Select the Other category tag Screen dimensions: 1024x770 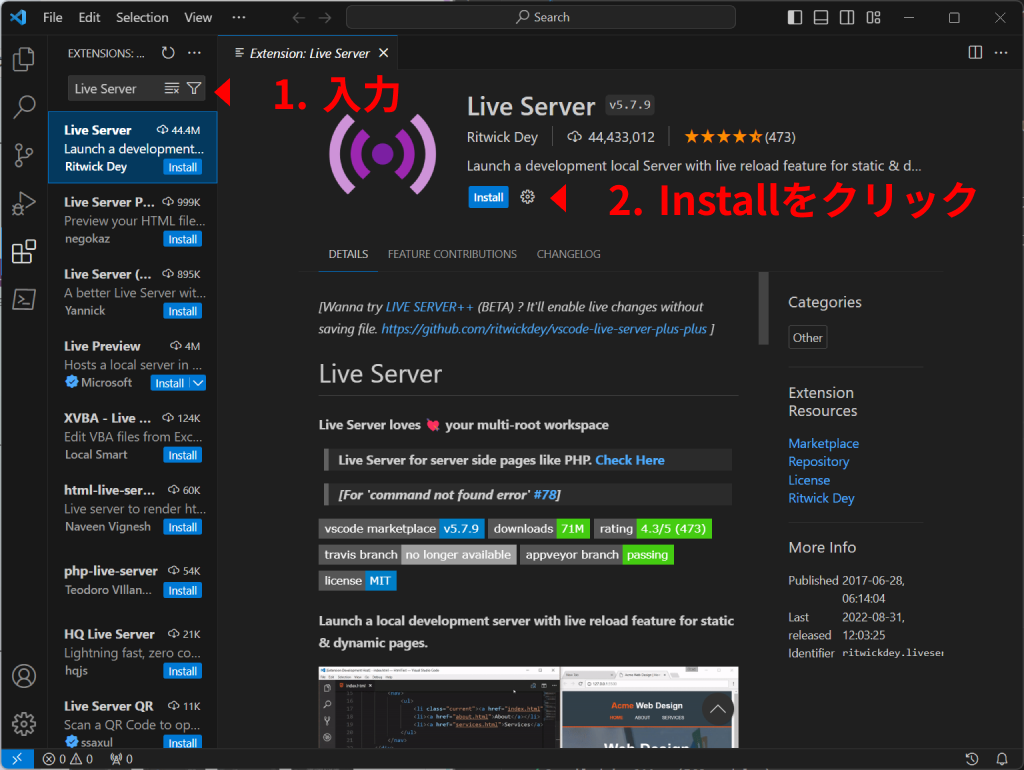(x=807, y=338)
